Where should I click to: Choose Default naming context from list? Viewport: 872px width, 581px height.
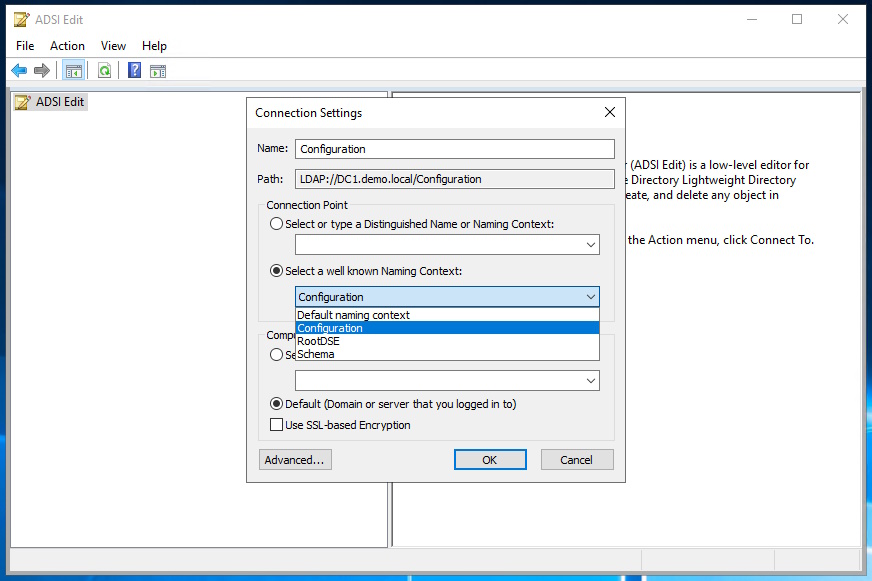pyautogui.click(x=447, y=315)
